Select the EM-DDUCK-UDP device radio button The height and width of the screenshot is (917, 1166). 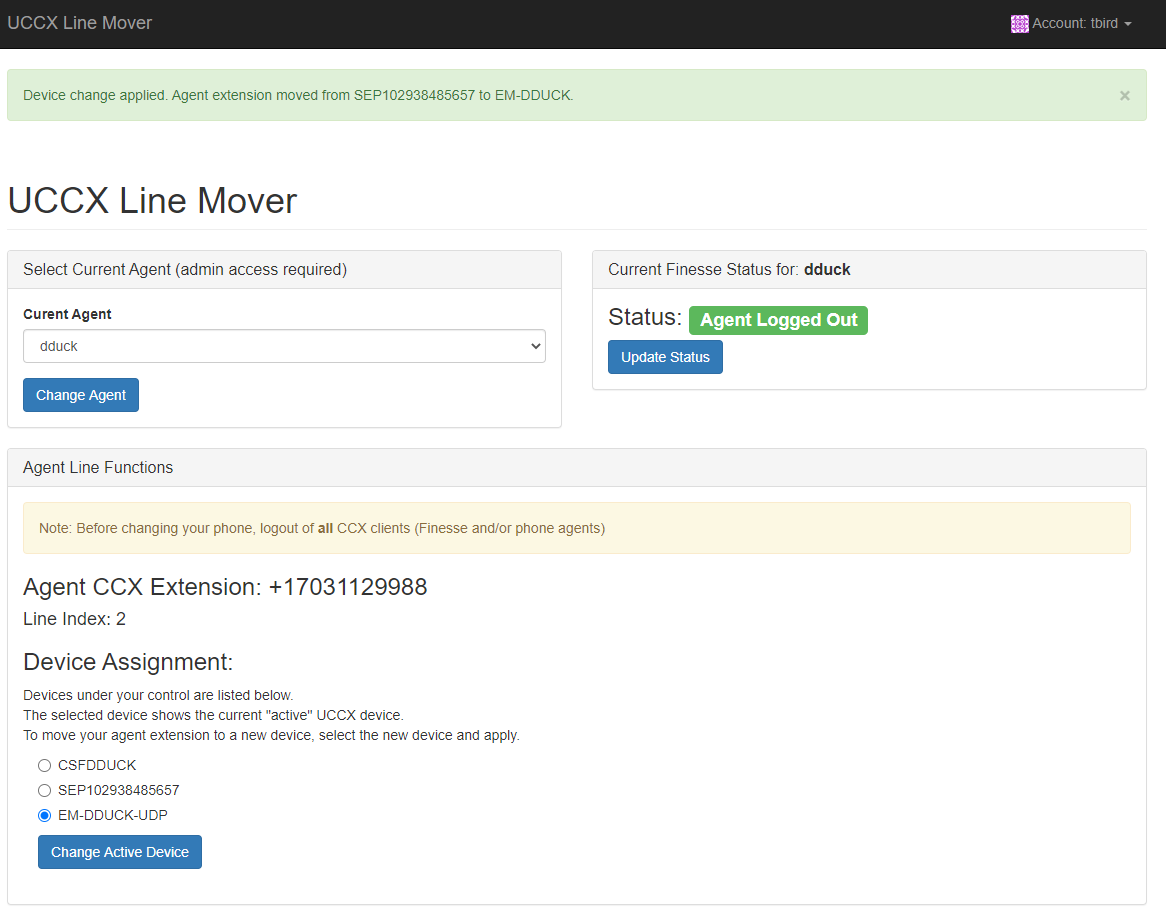[x=45, y=816]
